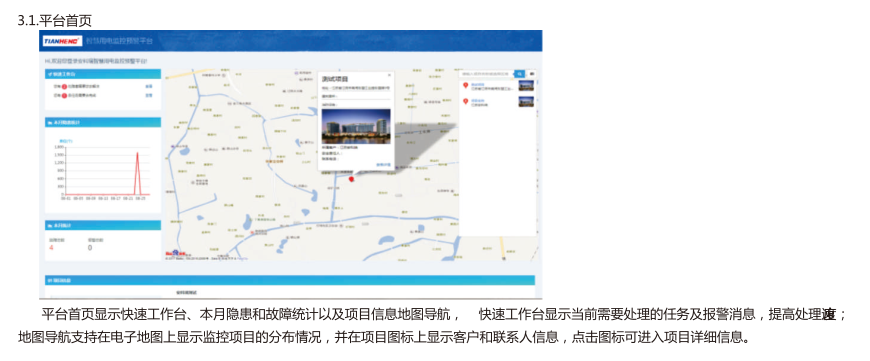
Task: Select second red location pin in project list
Action: pos(466,101)
